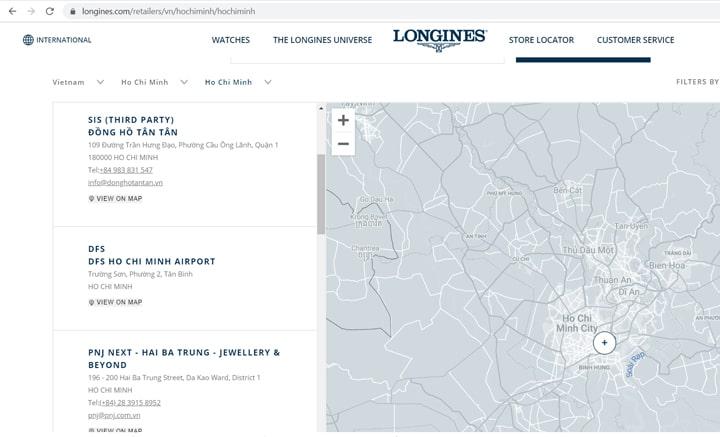
Task: Click the ĐỒNG HỒ TÂN TÂN store name
Action: click(133, 132)
